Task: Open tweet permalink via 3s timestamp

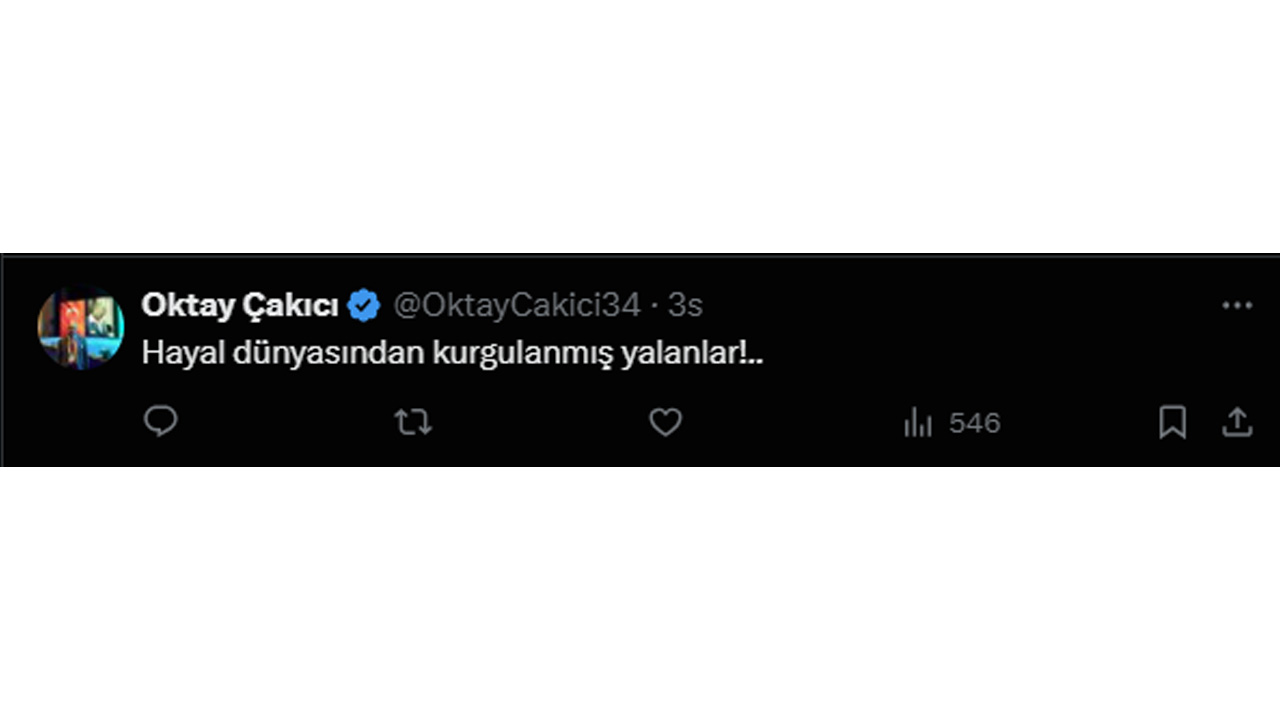Action: [685, 306]
